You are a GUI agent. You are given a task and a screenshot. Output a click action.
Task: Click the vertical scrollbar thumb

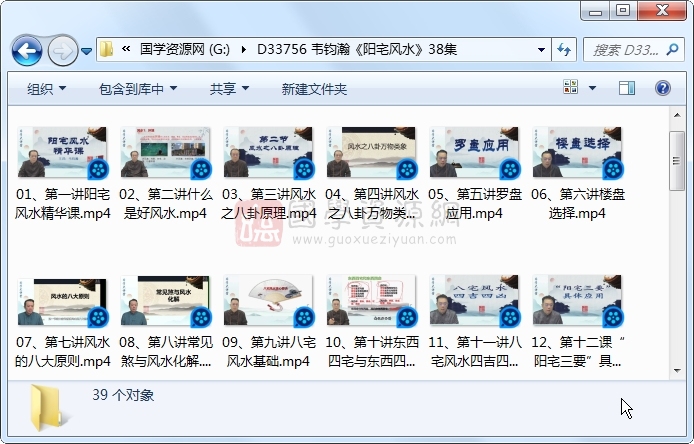coord(677,161)
